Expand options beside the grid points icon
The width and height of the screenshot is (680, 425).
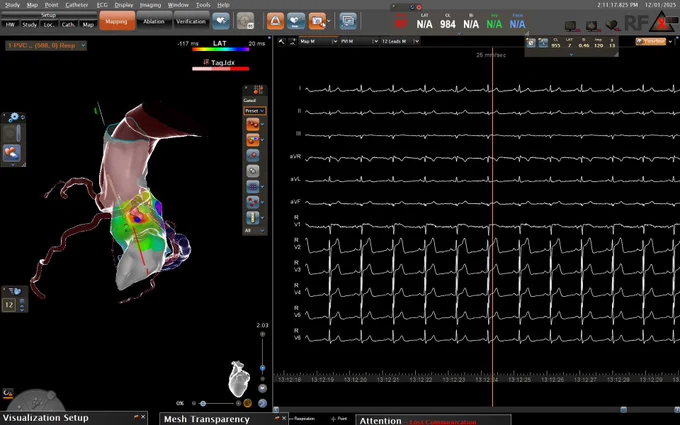262,187
